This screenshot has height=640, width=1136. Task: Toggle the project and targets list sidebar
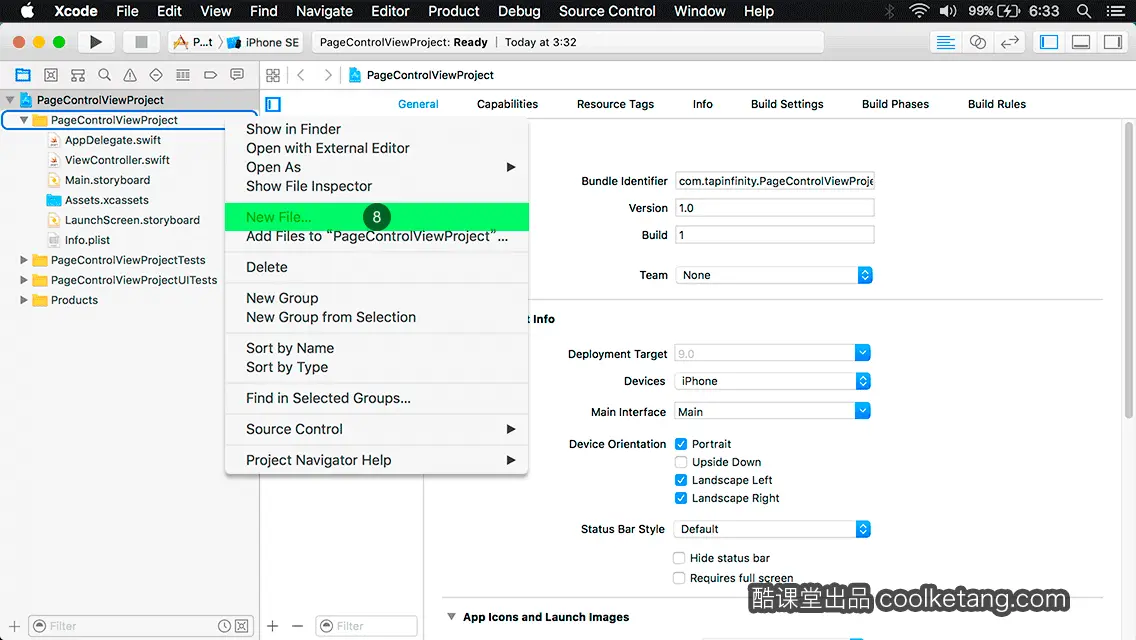(273, 104)
